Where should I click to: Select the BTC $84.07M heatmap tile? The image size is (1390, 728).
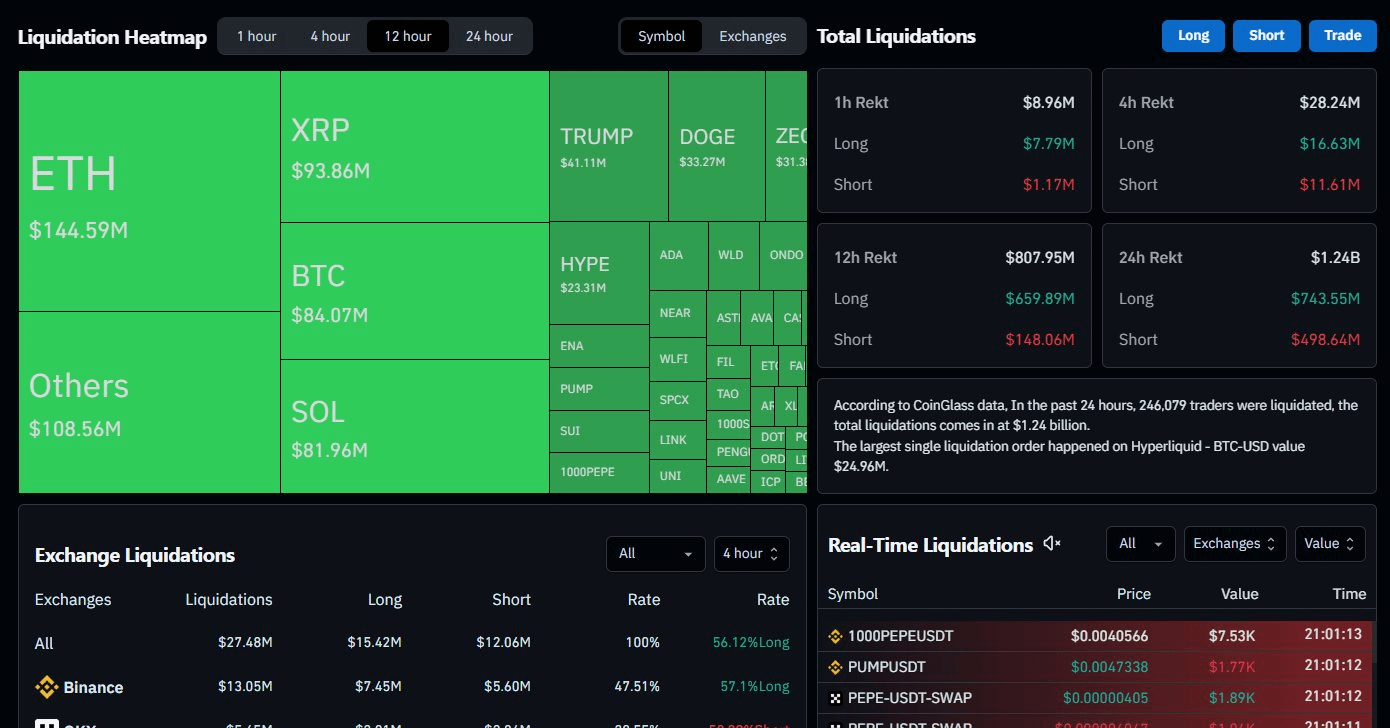point(415,291)
